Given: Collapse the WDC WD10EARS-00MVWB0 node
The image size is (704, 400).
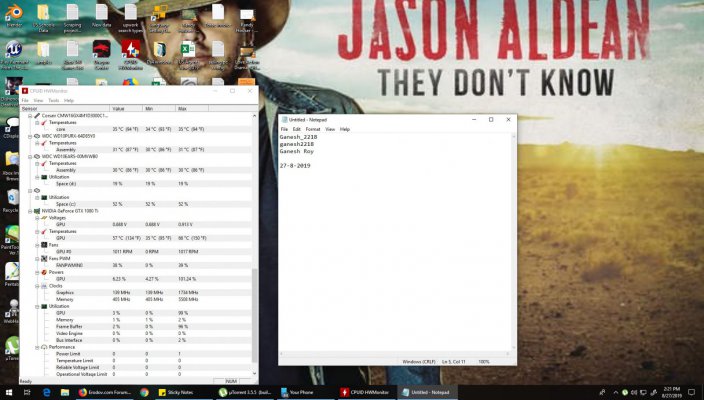Looking at the screenshot, I should [x=30, y=157].
